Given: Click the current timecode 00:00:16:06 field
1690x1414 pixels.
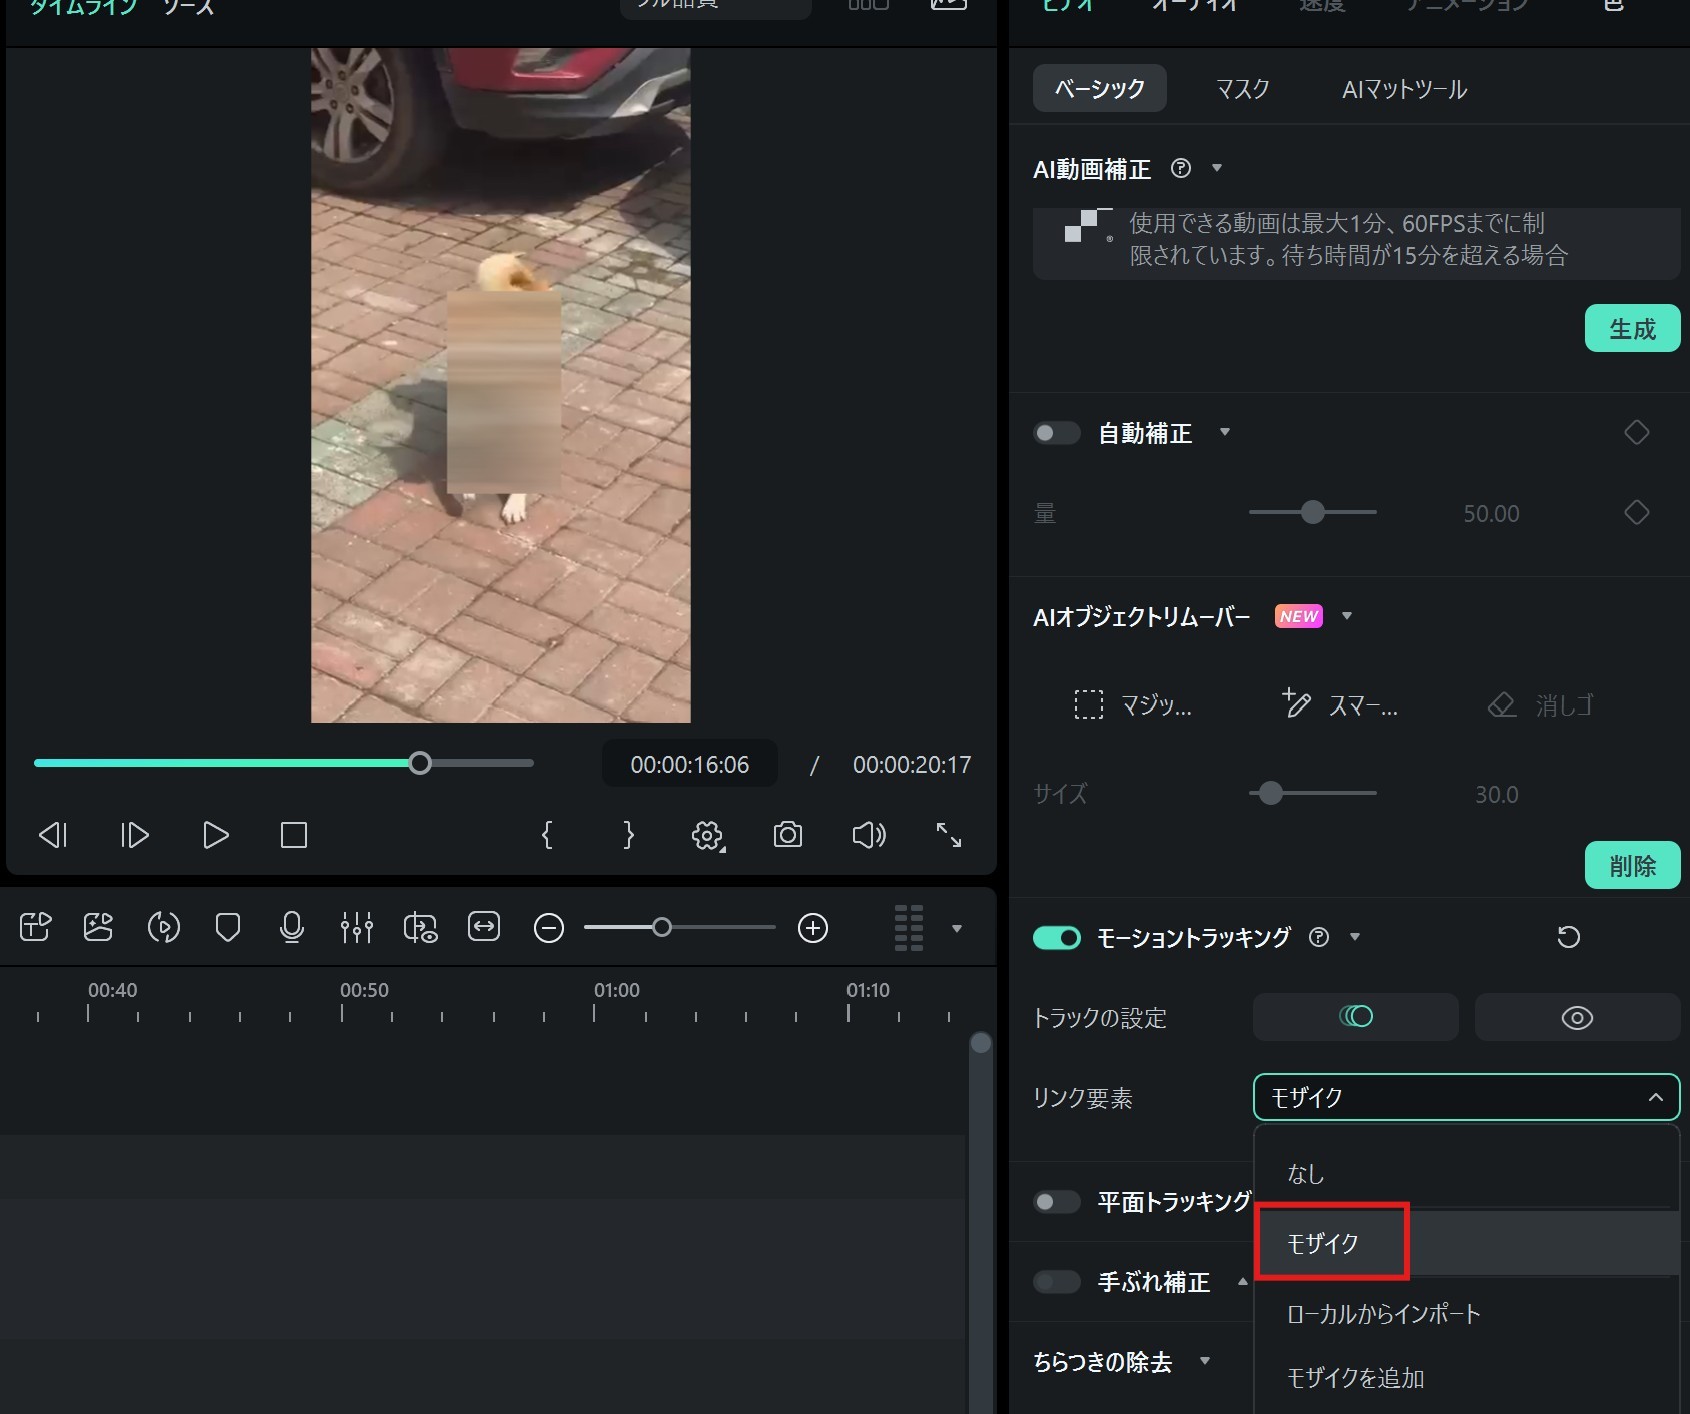Looking at the screenshot, I should pos(690,764).
